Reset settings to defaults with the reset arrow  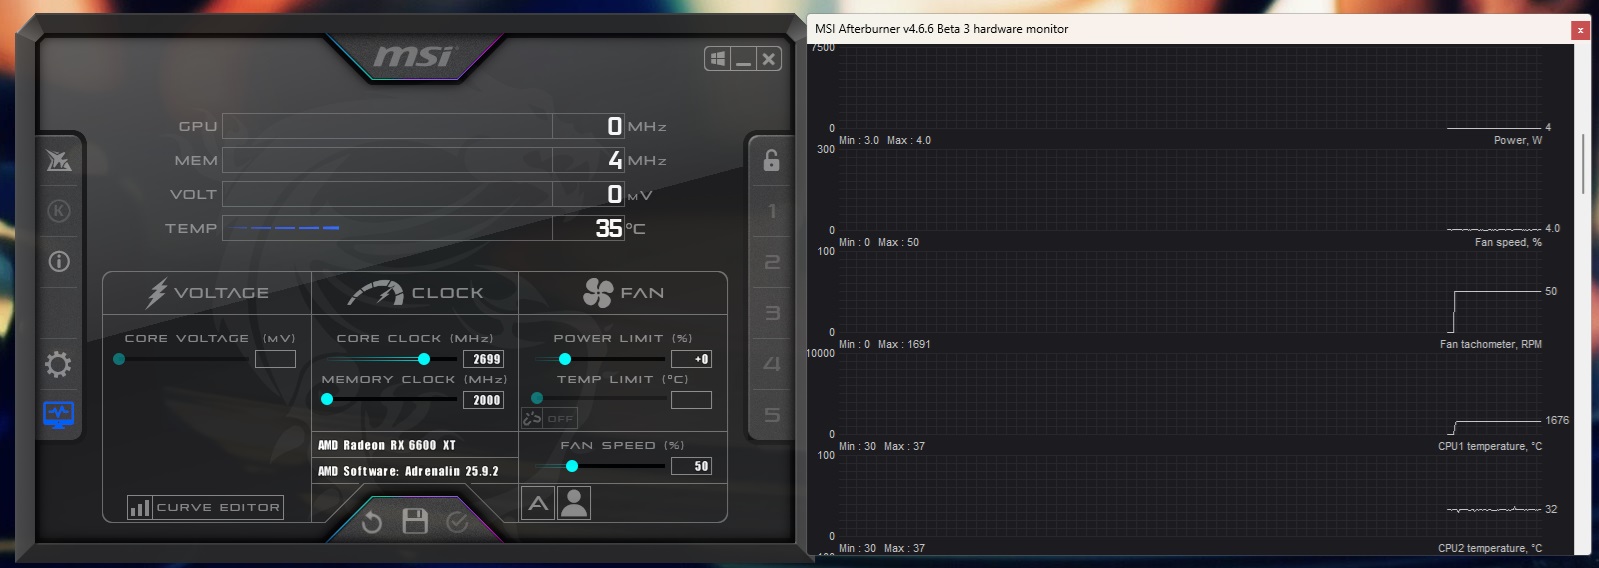click(372, 521)
